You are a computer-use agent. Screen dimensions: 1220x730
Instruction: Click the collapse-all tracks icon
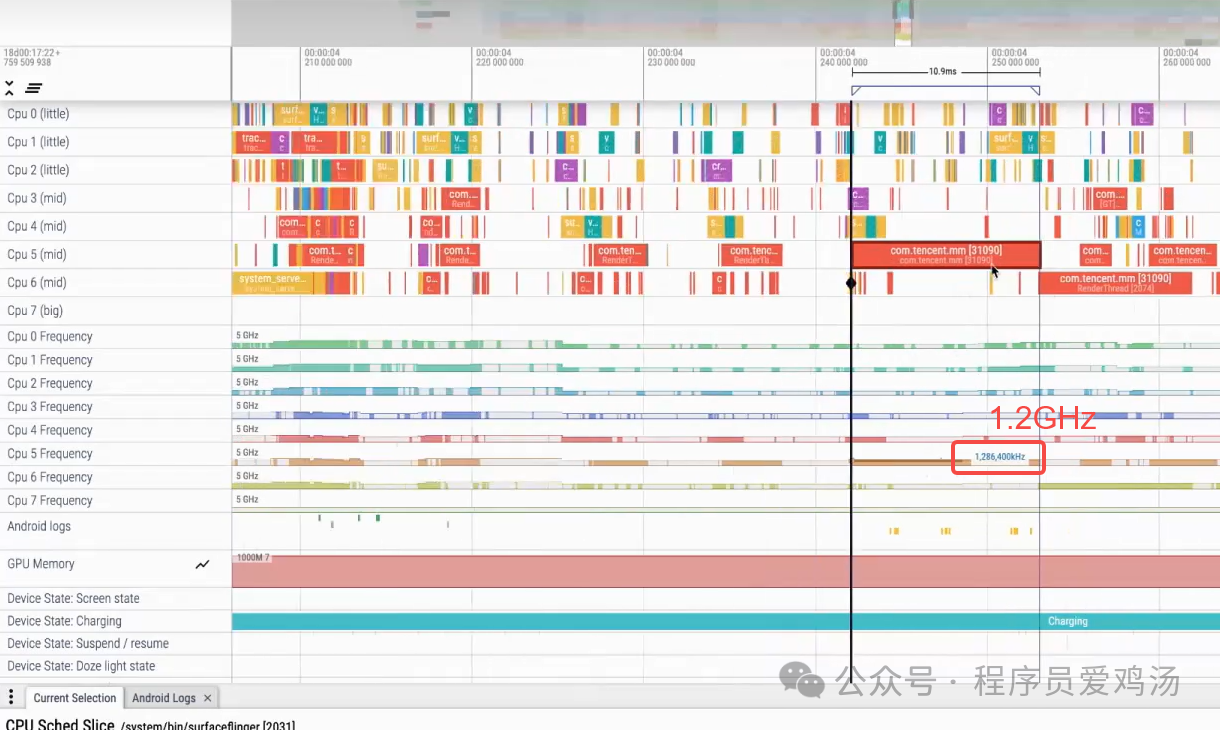pos(10,88)
